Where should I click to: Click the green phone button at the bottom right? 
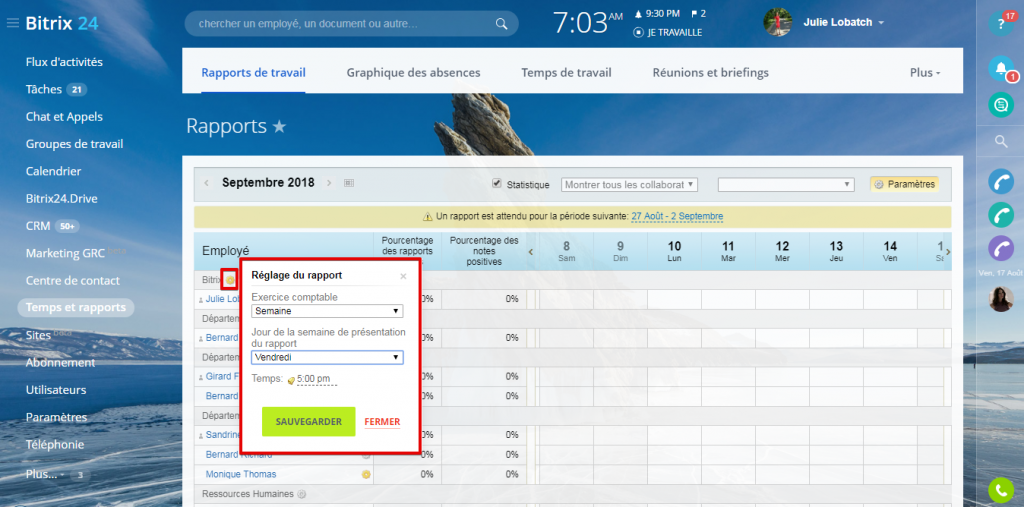coord(1000,490)
